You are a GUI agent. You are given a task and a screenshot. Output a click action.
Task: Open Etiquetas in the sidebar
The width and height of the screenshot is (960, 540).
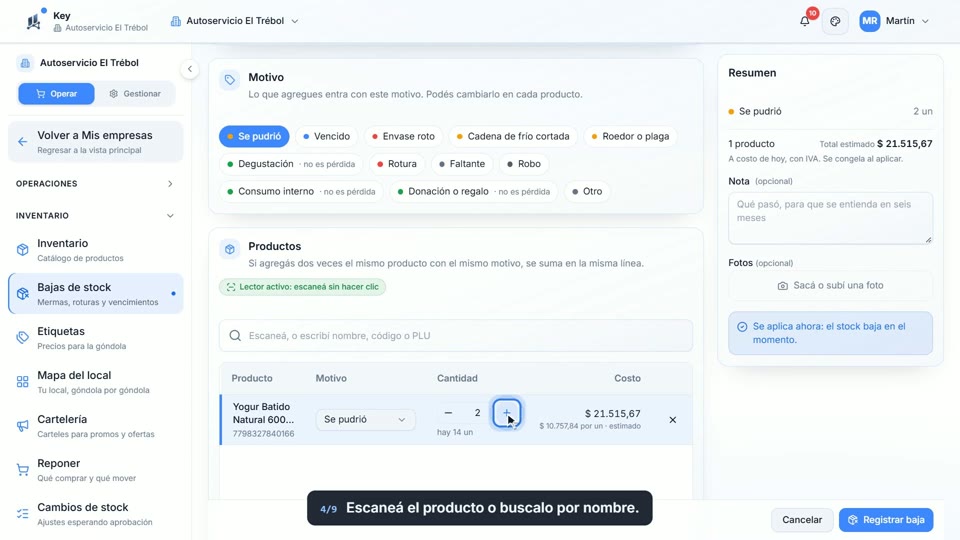coord(96,338)
